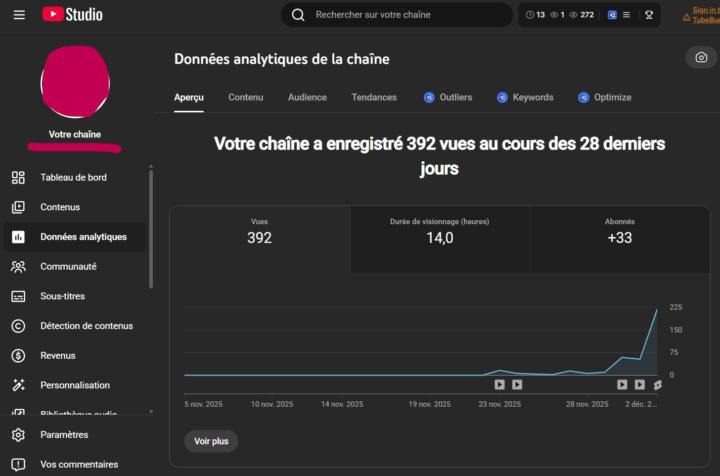The height and width of the screenshot is (476, 720).
Task: Click the dollar icon for Revenus
Action: pyautogui.click(x=18, y=355)
